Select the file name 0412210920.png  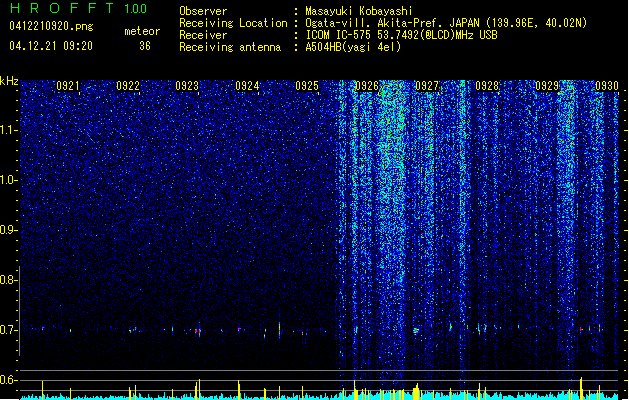(x=51, y=26)
